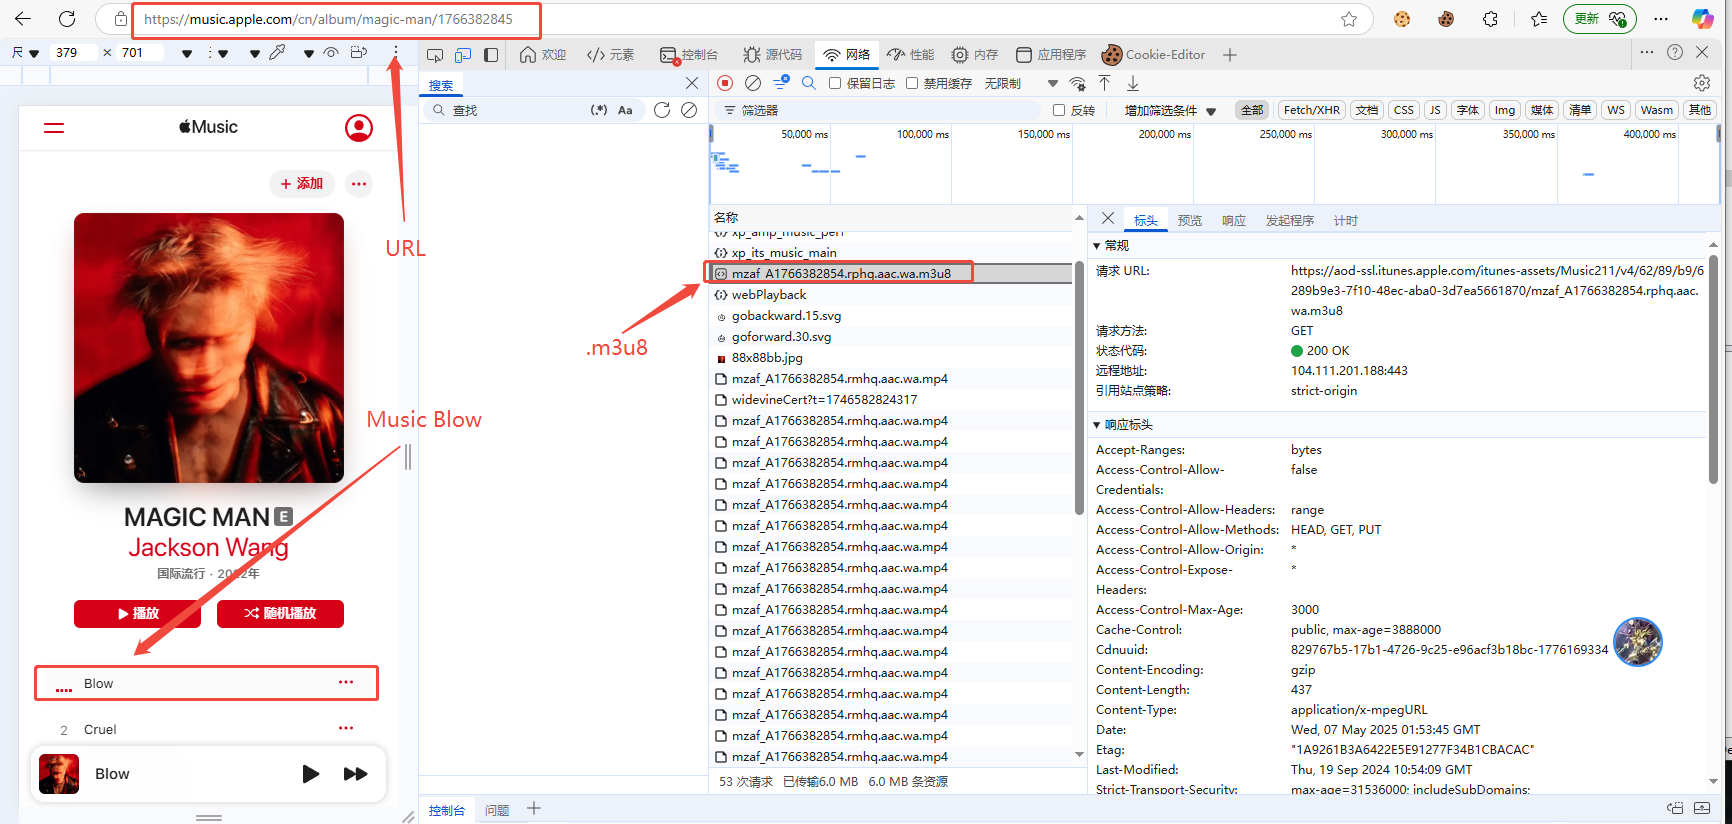
Task: Toggle the eyedropper in the device toolbar
Action: click(x=277, y=52)
